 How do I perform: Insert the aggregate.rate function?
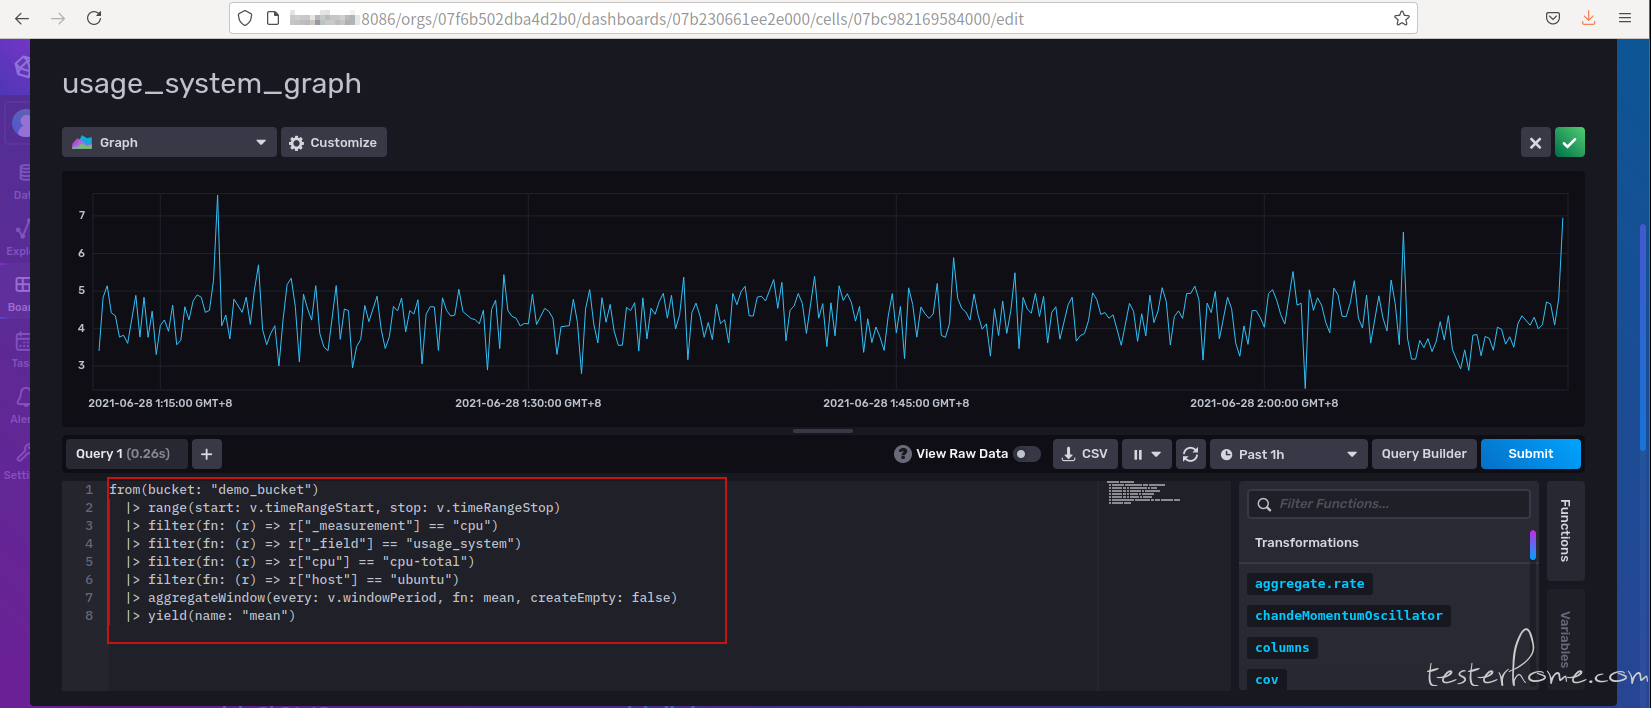(1309, 584)
